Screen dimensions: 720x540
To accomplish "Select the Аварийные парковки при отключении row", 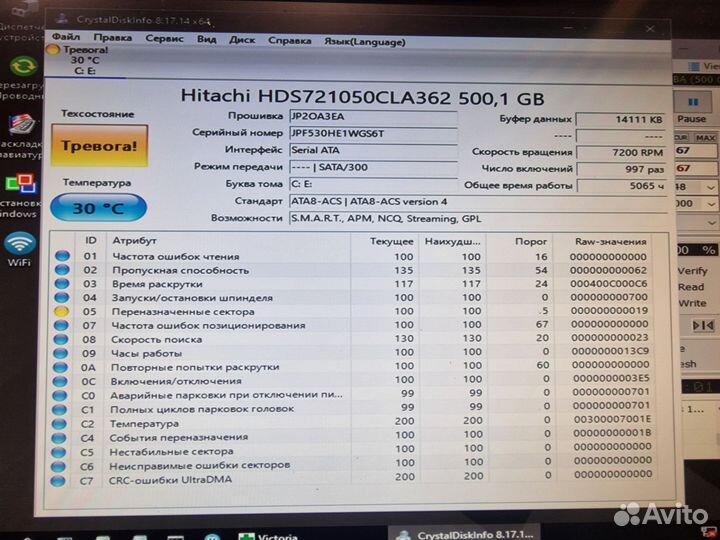I will pyautogui.click(x=353, y=394).
